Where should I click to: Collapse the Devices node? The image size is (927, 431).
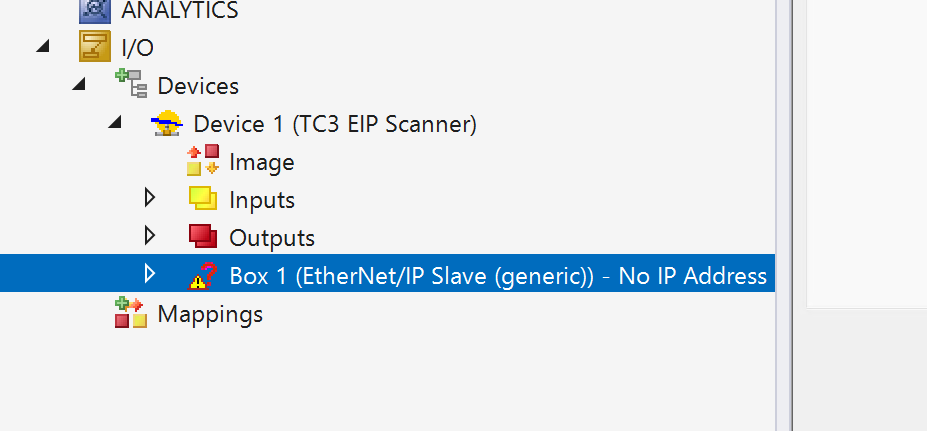pos(78,86)
